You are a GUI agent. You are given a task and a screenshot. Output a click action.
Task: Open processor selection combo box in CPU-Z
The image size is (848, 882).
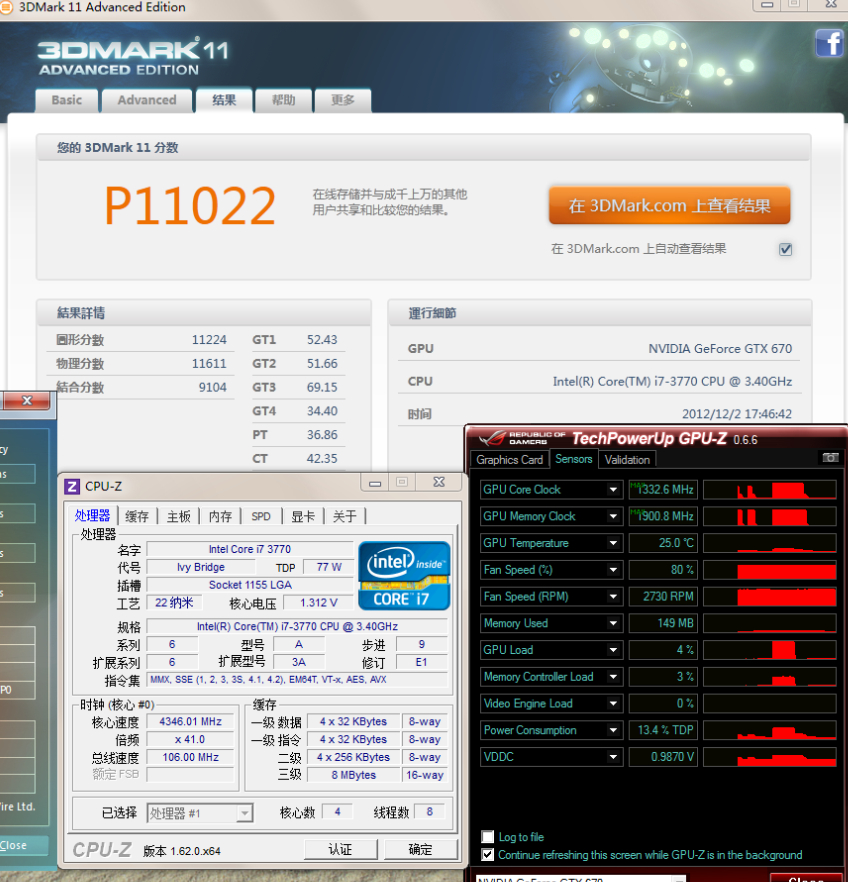coord(200,813)
